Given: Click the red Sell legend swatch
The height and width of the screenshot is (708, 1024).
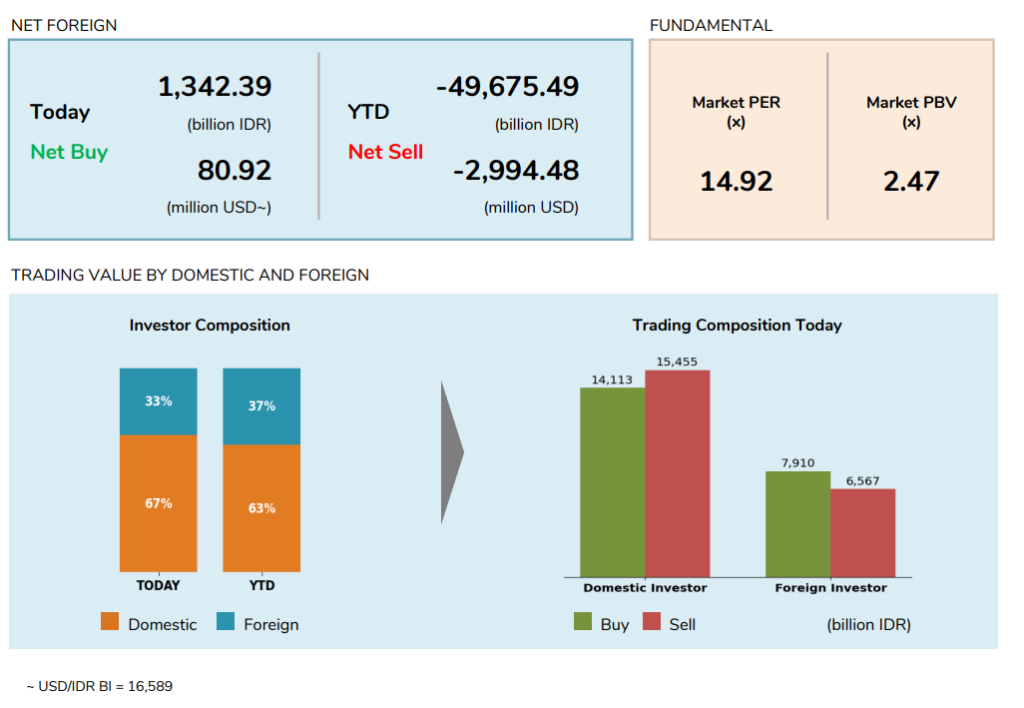Looking at the screenshot, I should 652,622.
